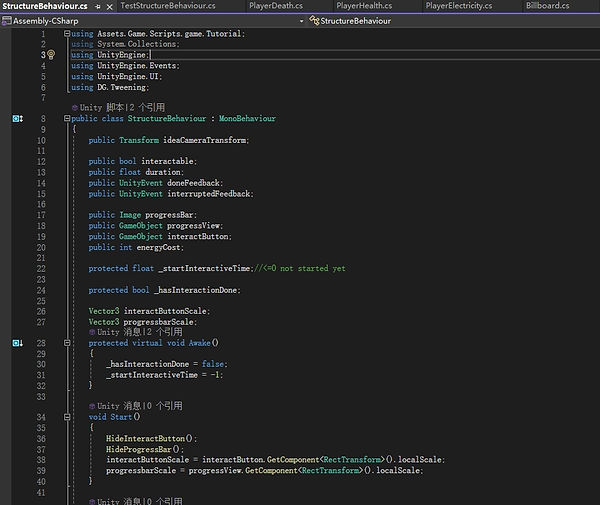Collapse the Start method block
This screenshot has height=505, width=600.
click(x=67, y=417)
